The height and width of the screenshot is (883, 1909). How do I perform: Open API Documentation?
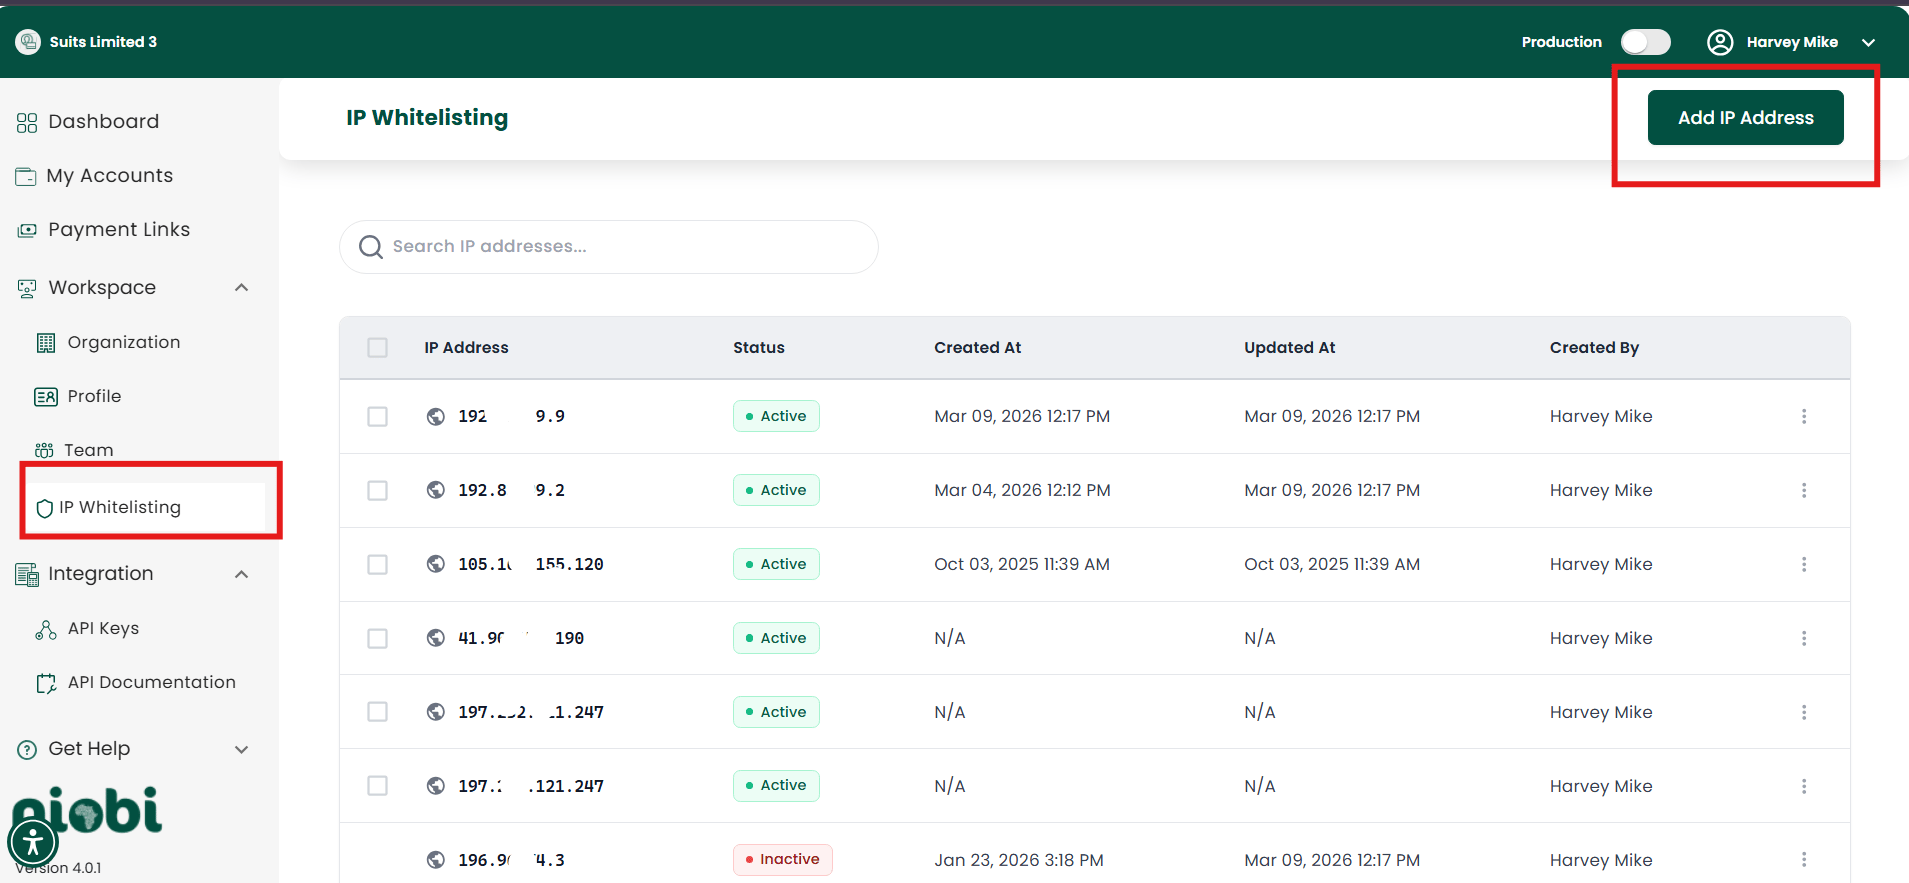point(152,683)
